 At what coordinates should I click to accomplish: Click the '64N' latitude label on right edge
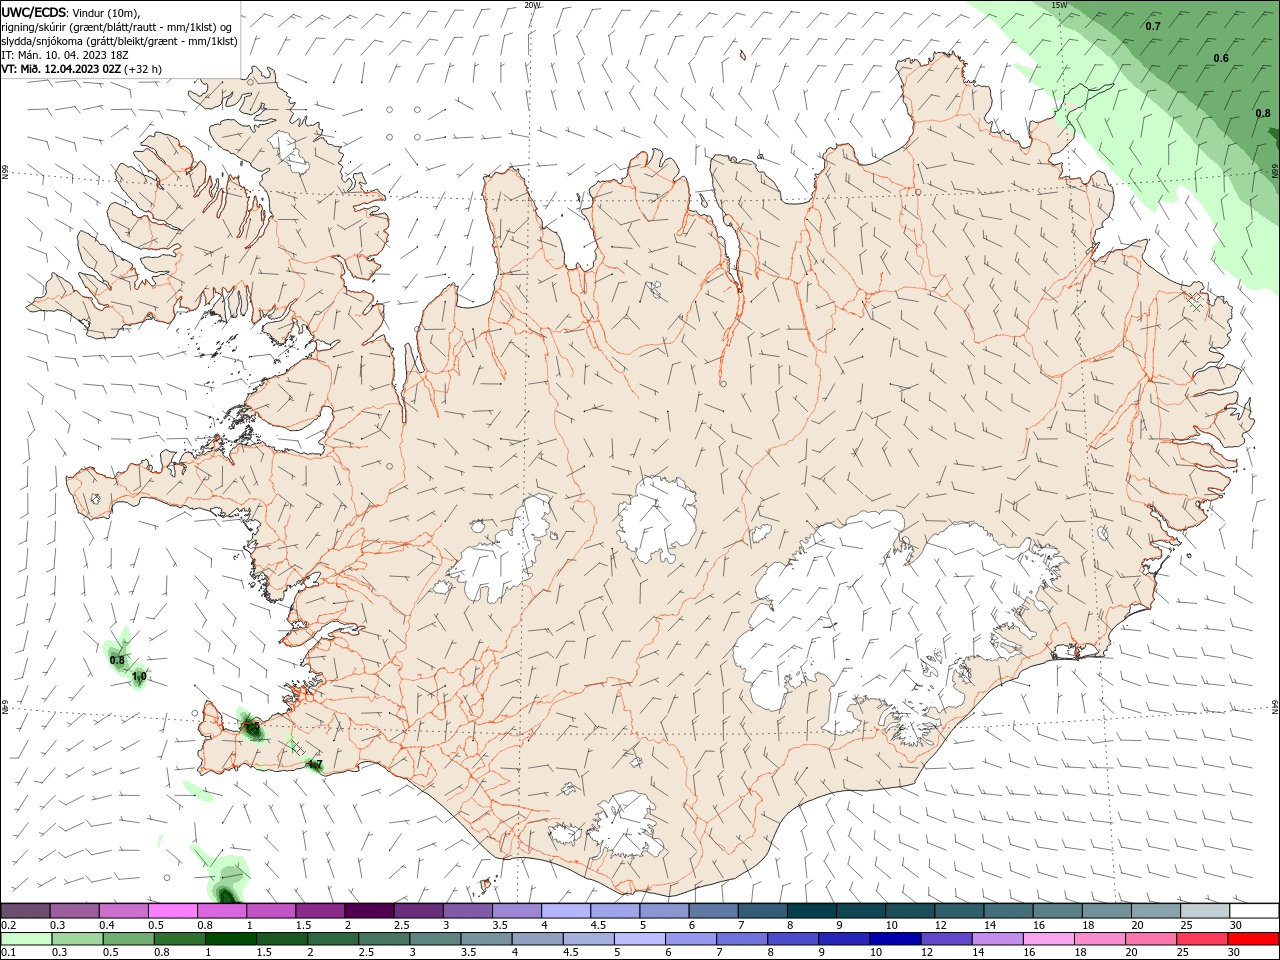pyautogui.click(x=1275, y=706)
